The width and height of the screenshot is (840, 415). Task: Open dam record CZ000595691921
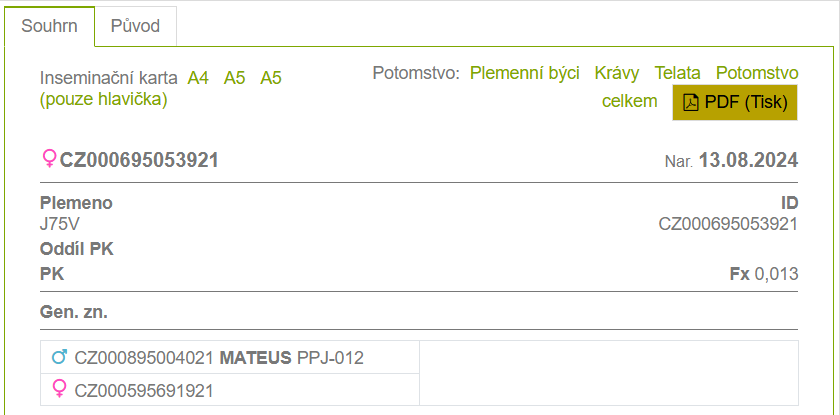point(144,390)
